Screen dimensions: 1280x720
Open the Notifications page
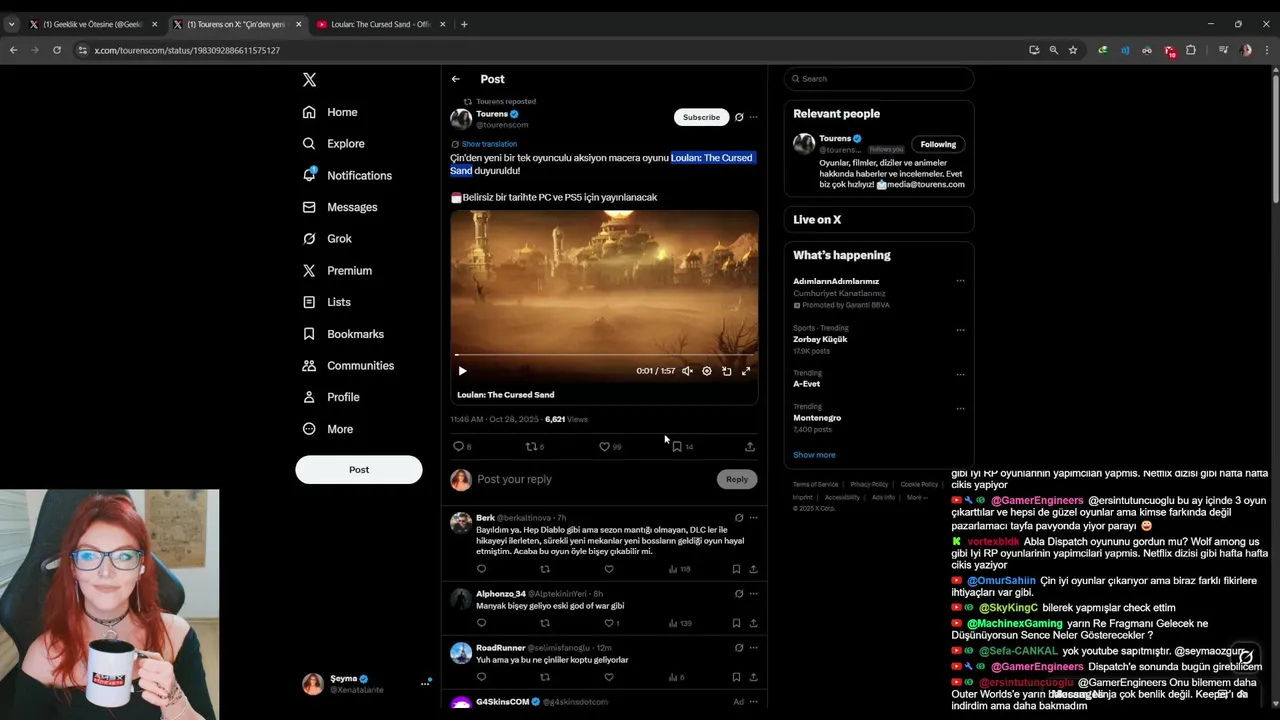(348, 175)
